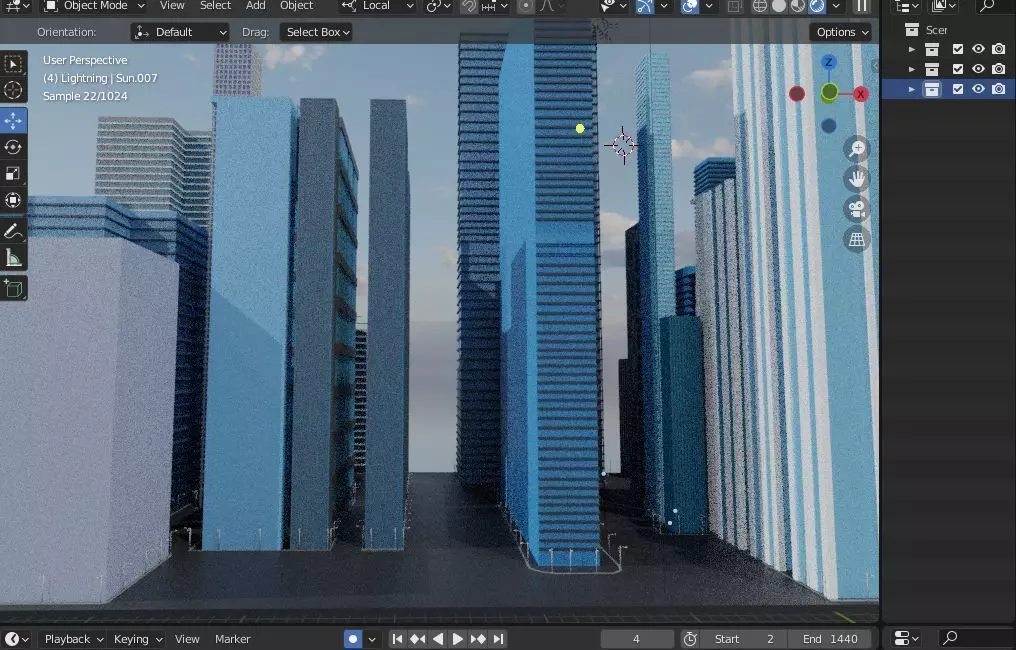Viewport: 1016px width, 650px height.
Task: Select wireframe viewport shading
Action: click(760, 6)
